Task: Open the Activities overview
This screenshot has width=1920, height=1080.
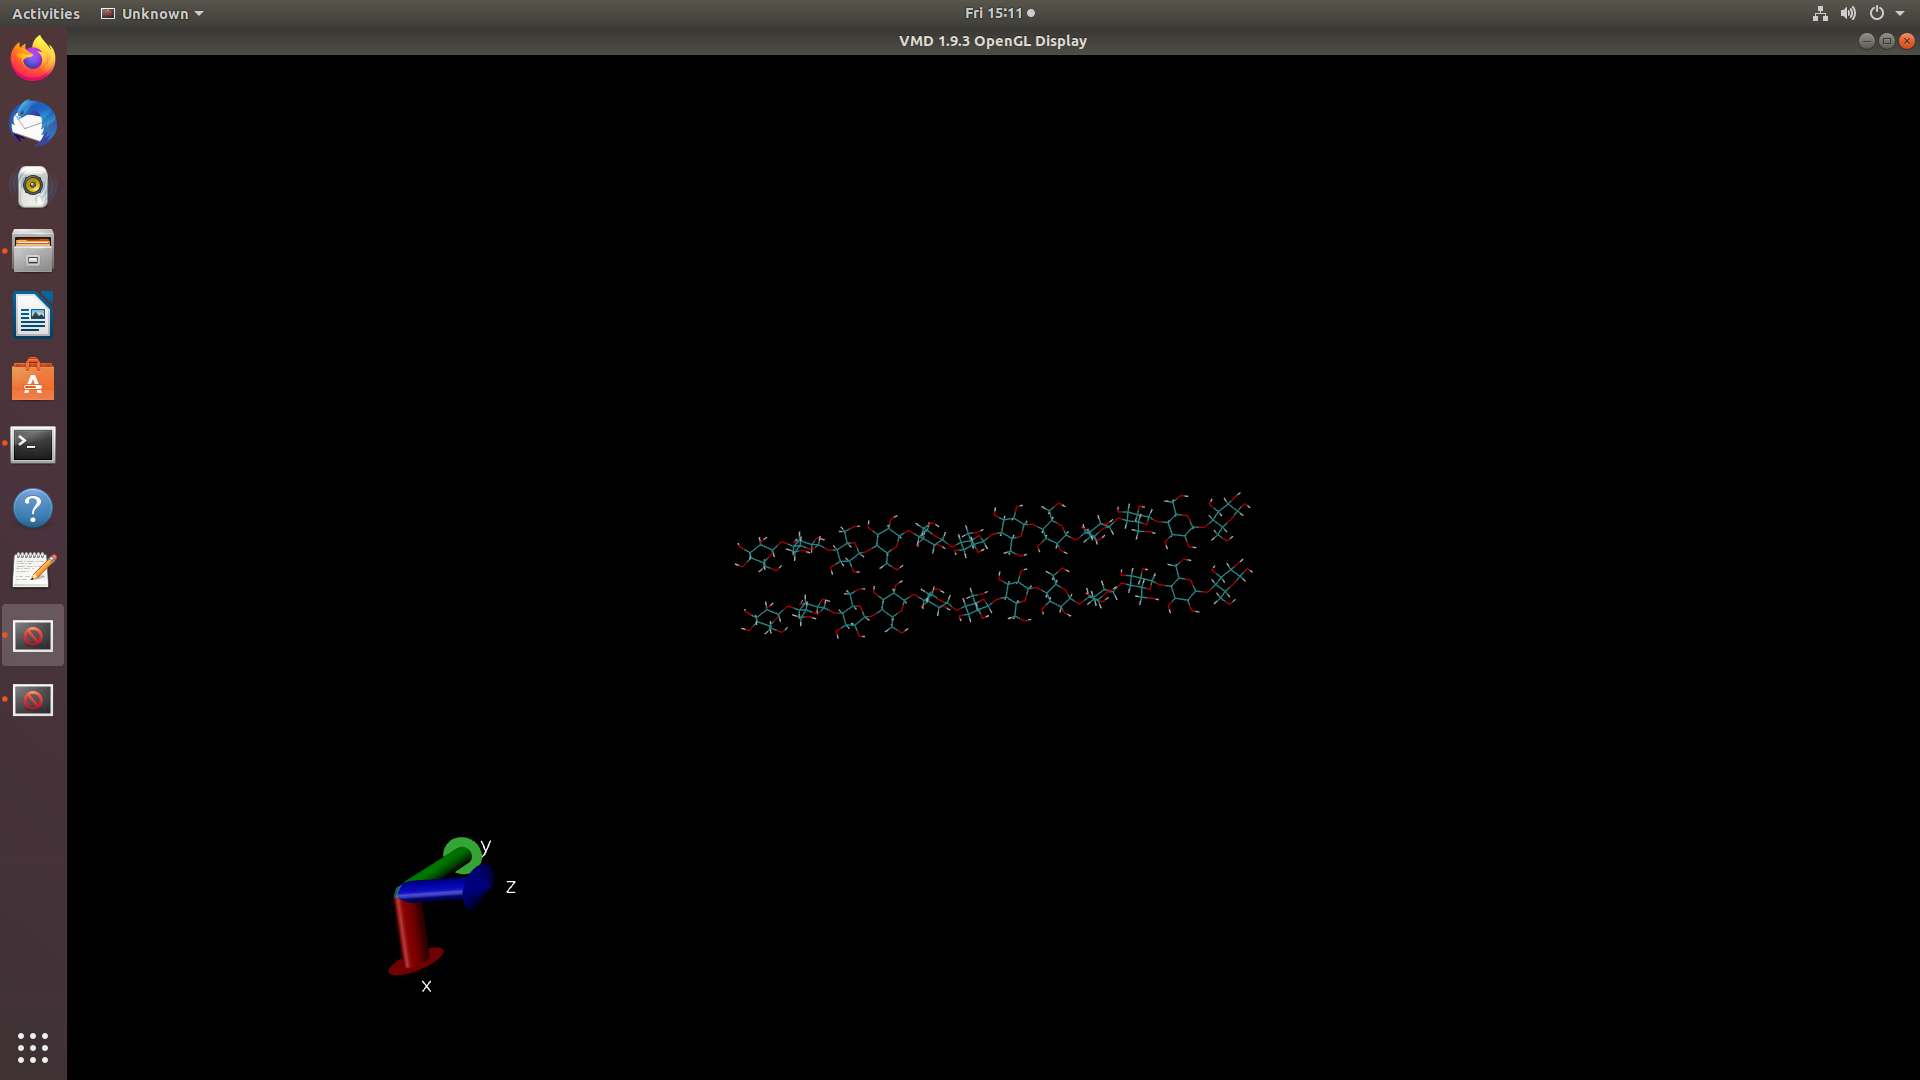Action: (46, 13)
